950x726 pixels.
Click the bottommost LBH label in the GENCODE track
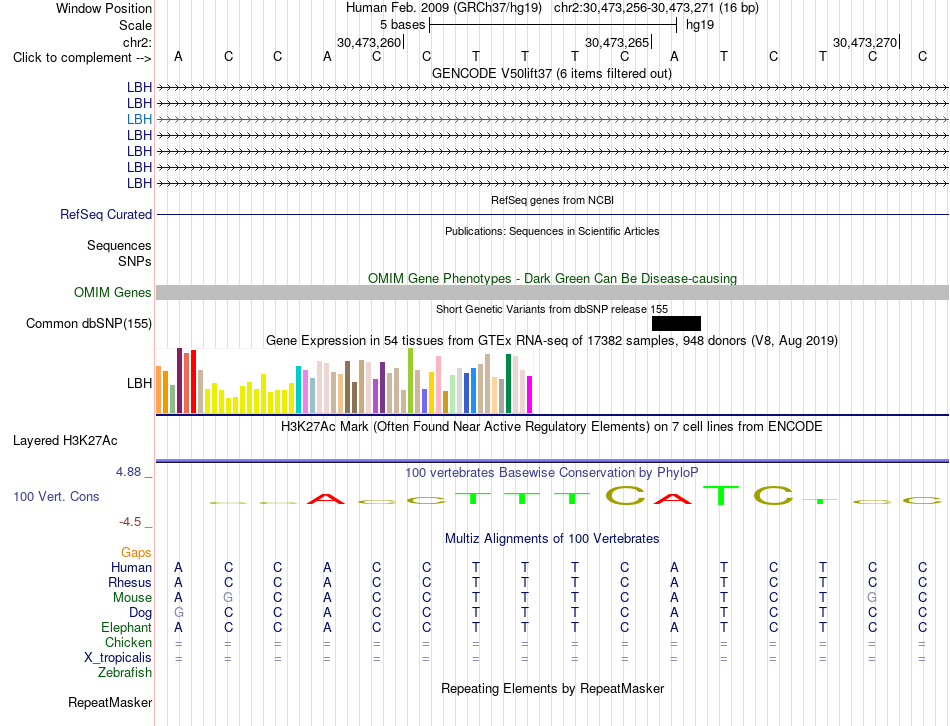139,183
